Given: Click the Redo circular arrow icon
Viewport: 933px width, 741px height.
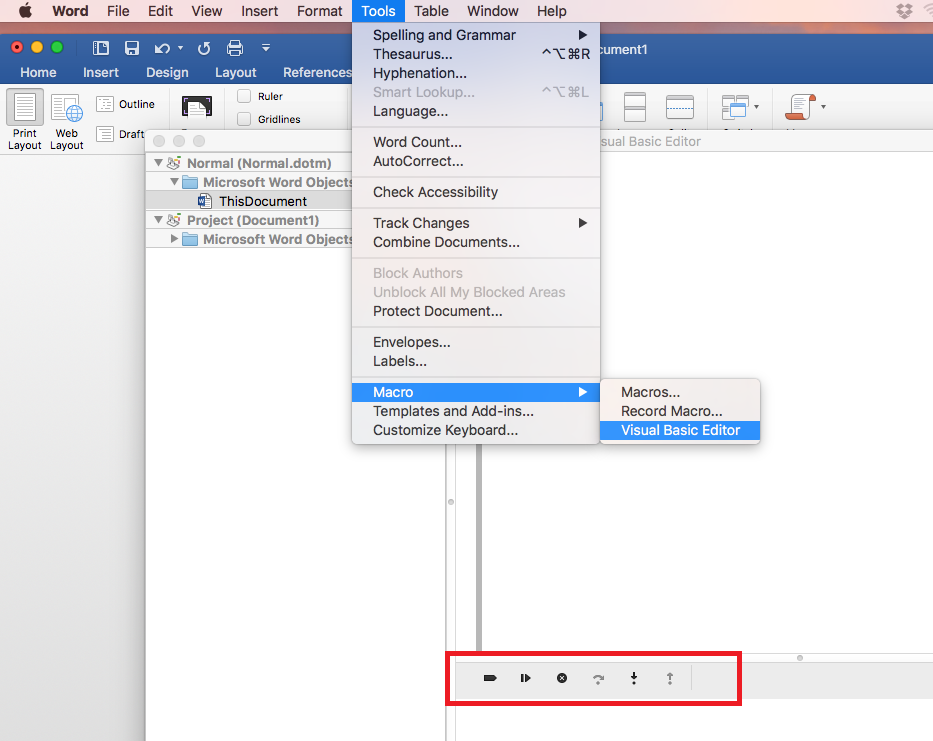Looking at the screenshot, I should click(204, 48).
